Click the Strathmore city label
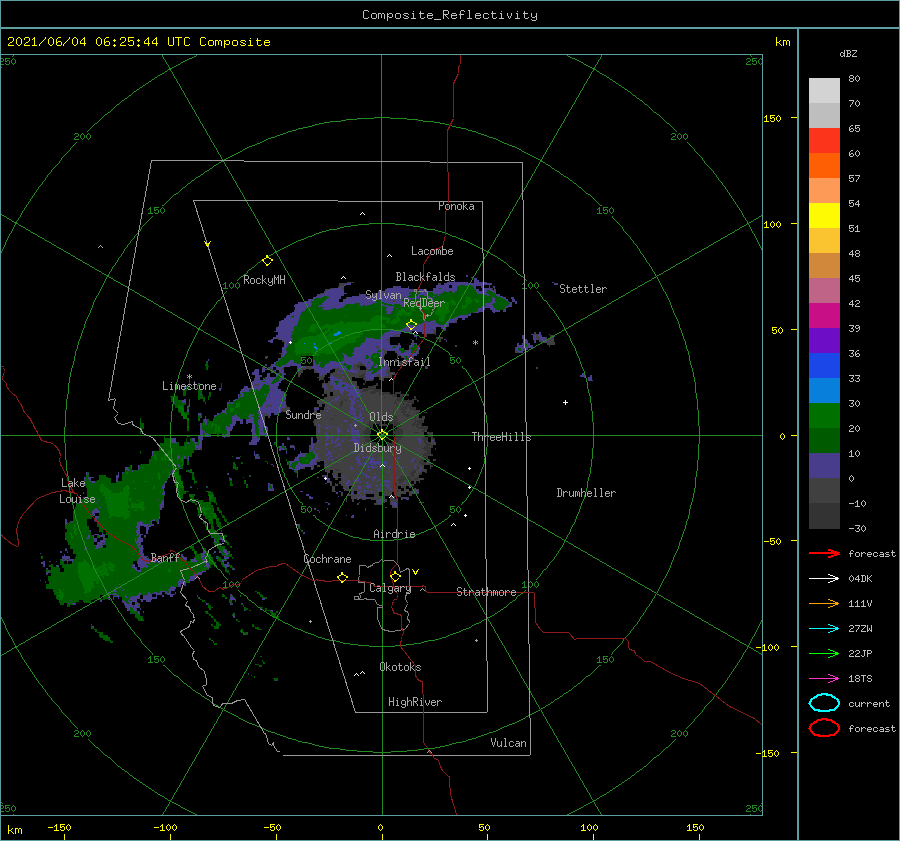Image resolution: width=900 pixels, height=841 pixels. (486, 592)
